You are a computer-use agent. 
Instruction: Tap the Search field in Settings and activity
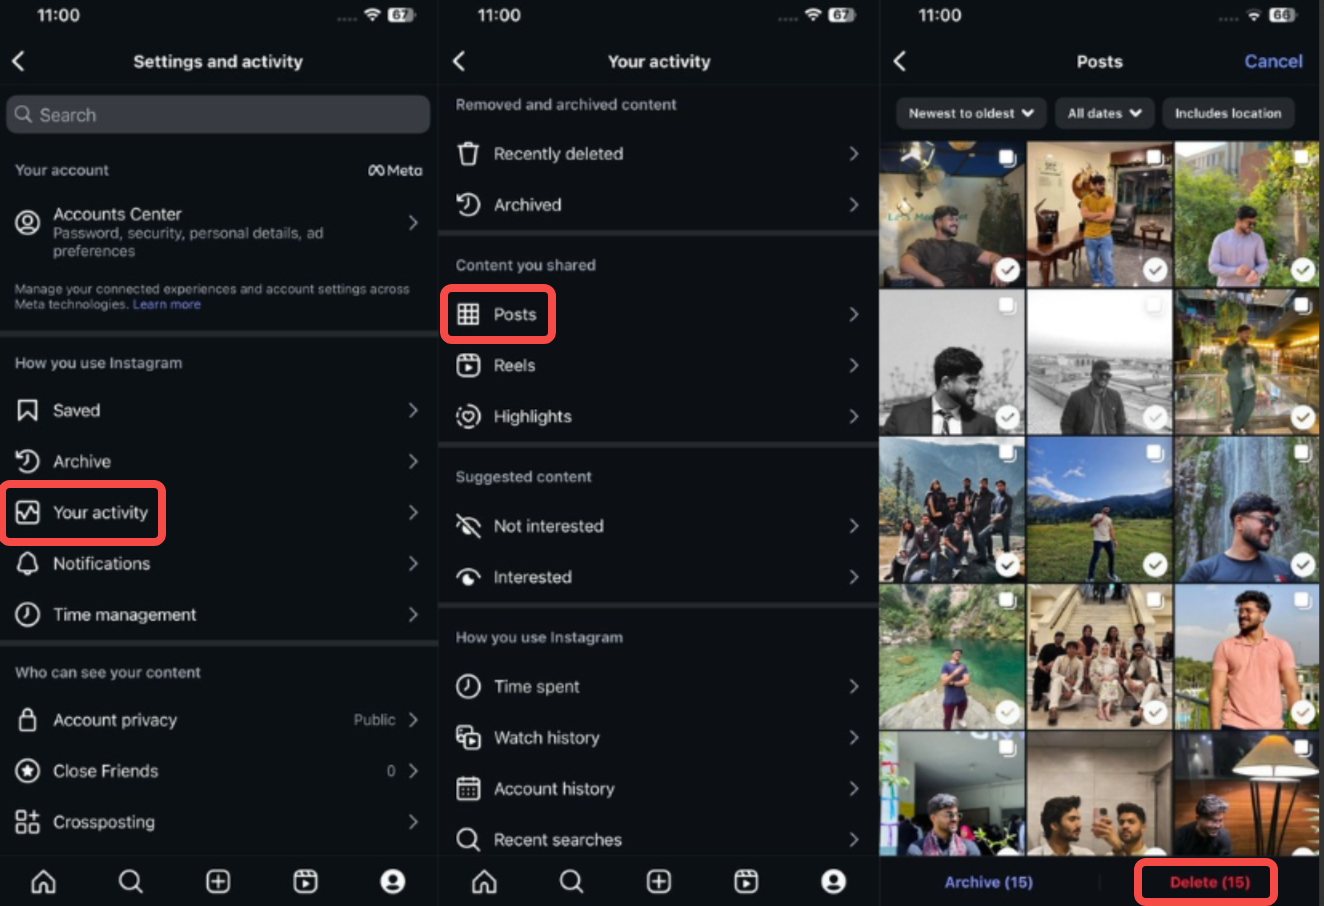[218, 115]
